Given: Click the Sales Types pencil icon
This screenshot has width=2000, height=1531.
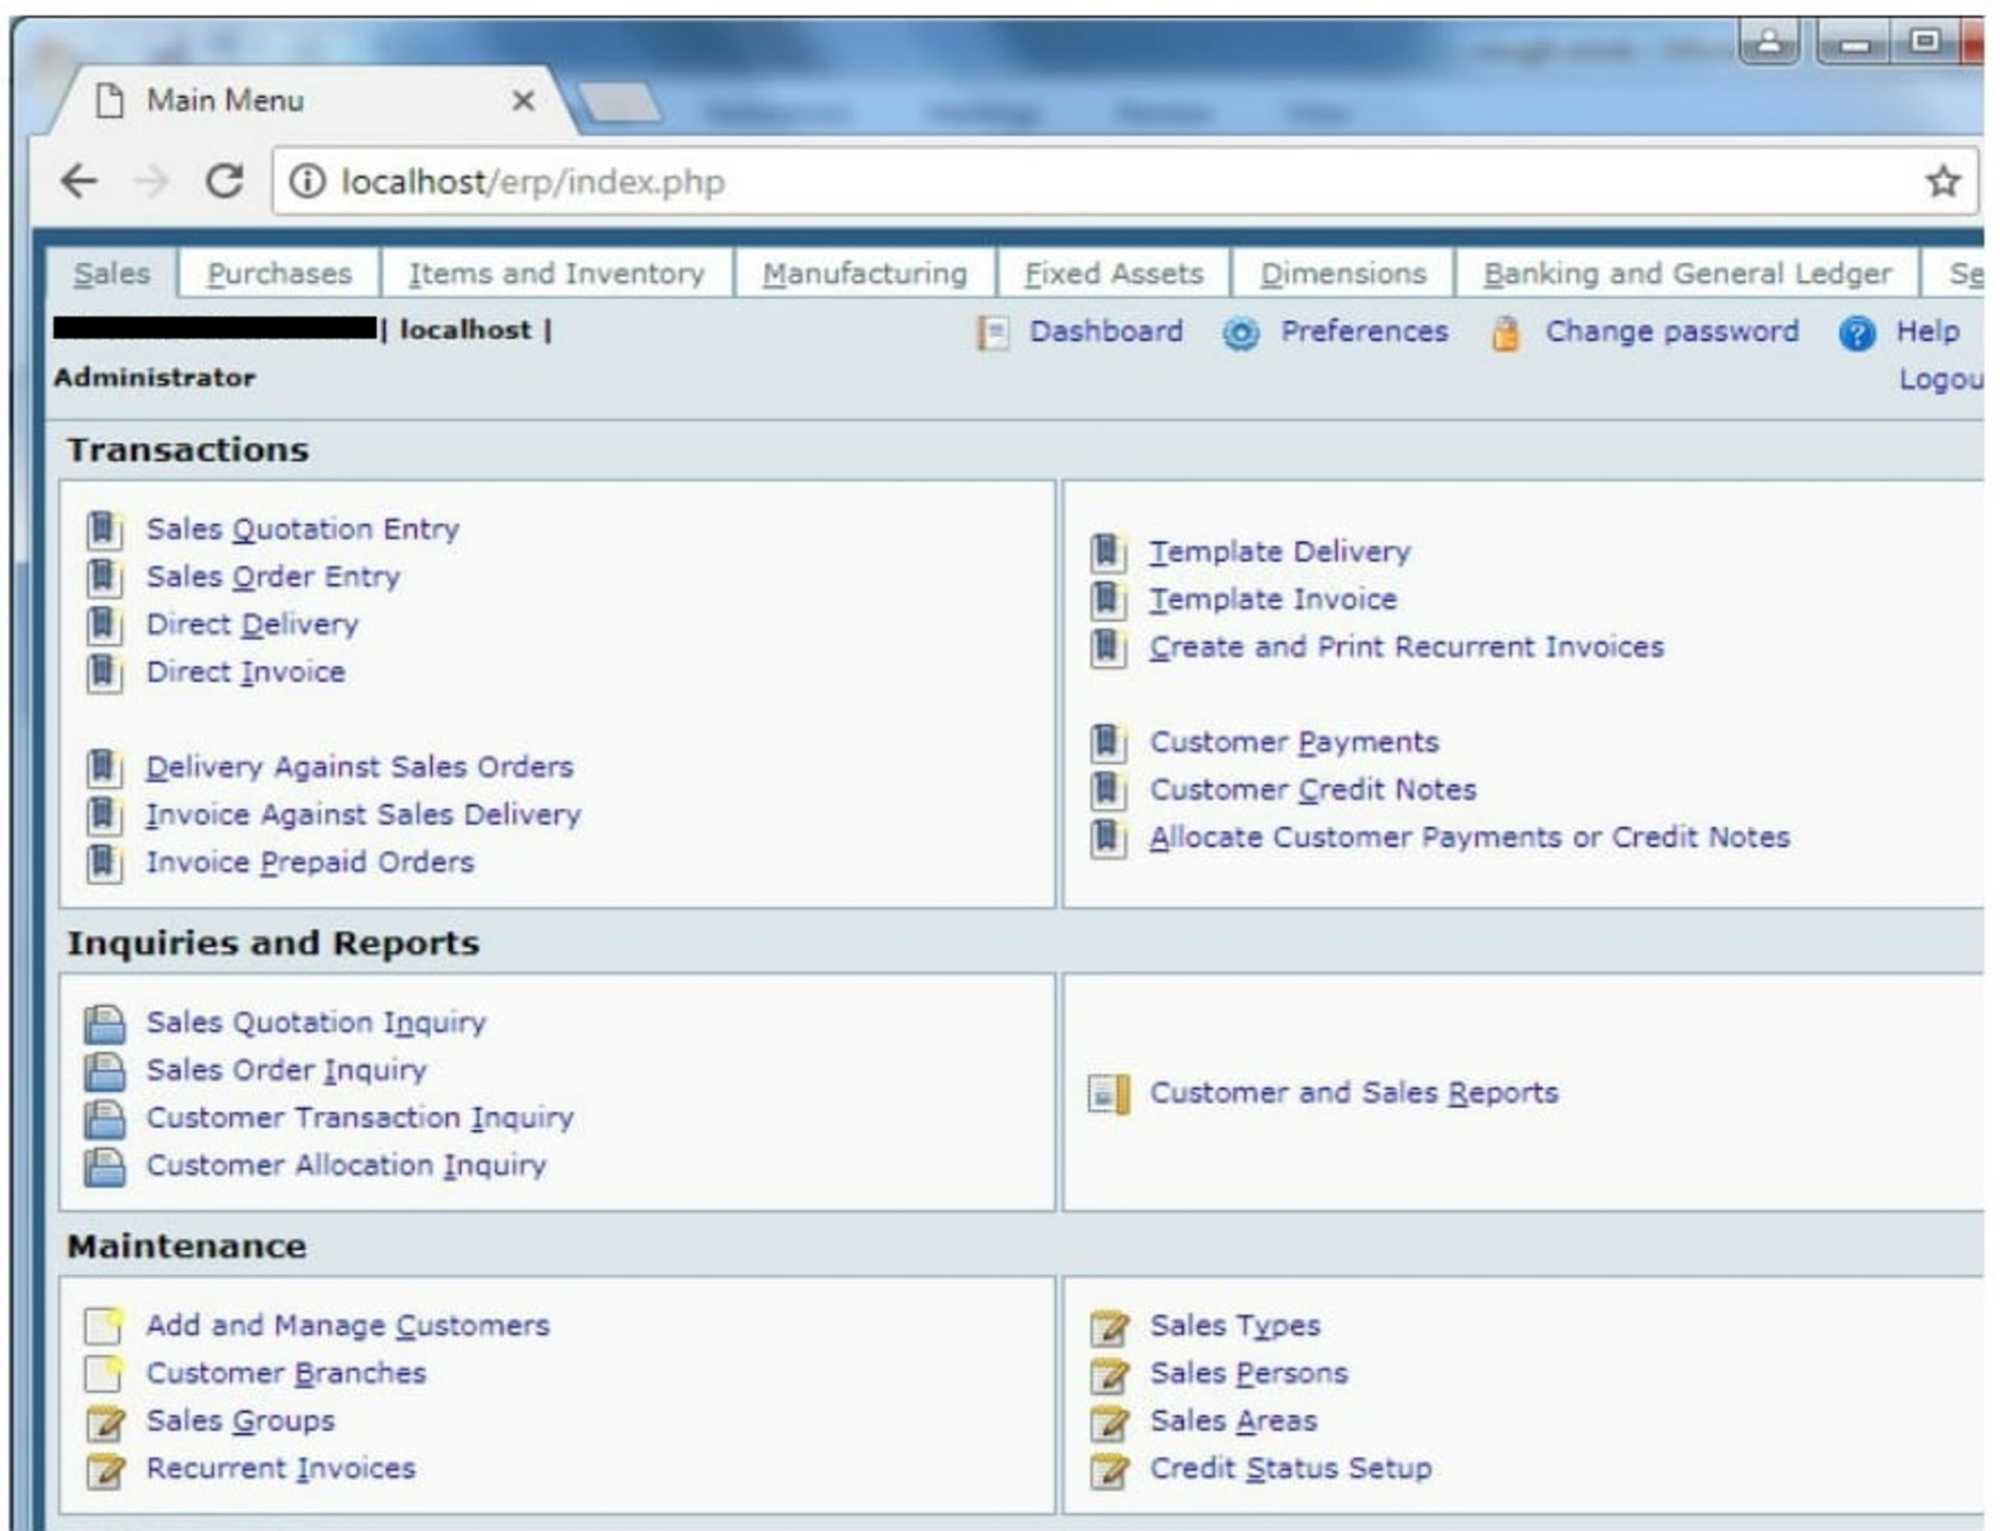Looking at the screenshot, I should pyautogui.click(x=1110, y=1326).
